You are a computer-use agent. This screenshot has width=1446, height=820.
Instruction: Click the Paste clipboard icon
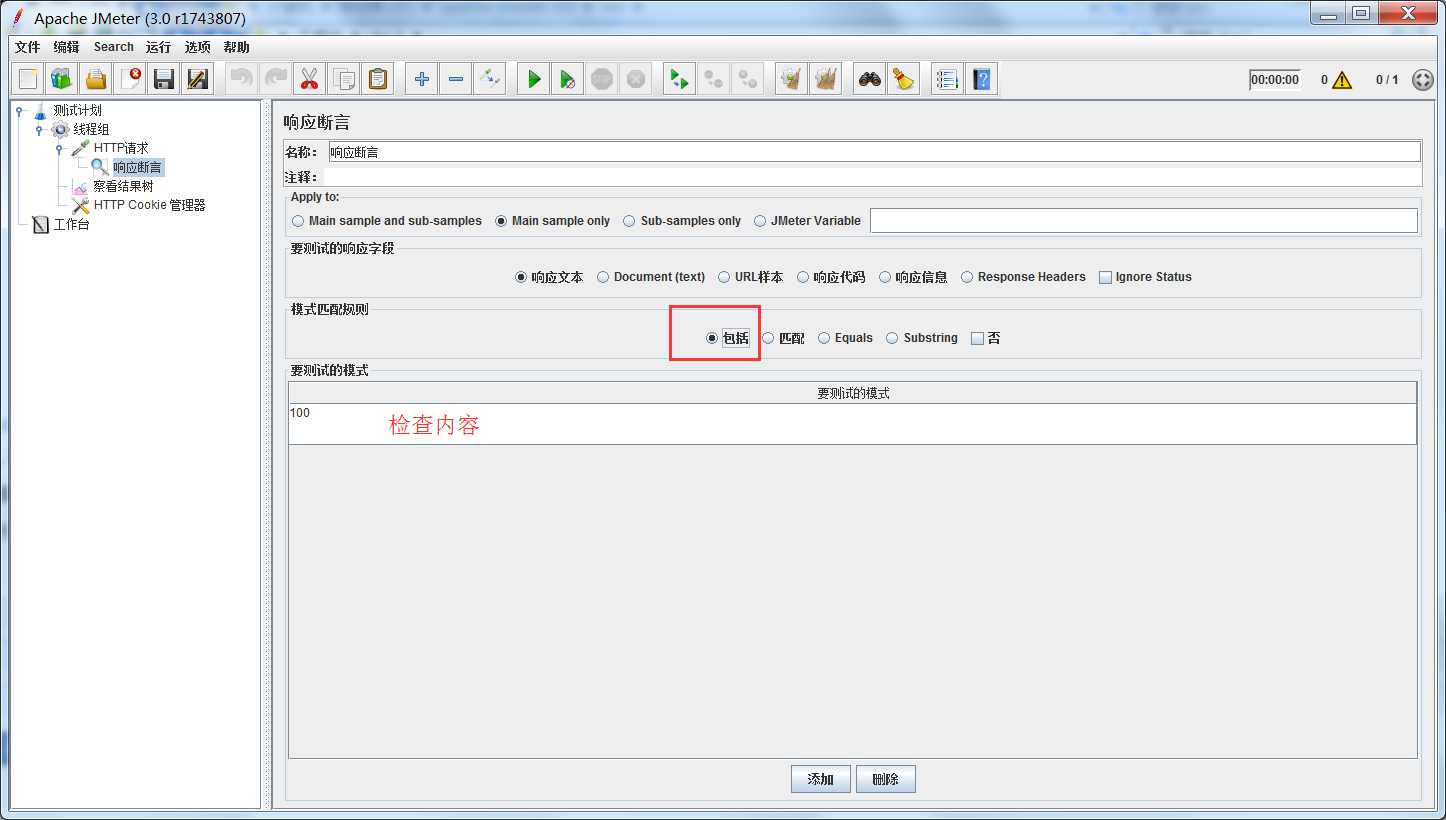(x=377, y=79)
